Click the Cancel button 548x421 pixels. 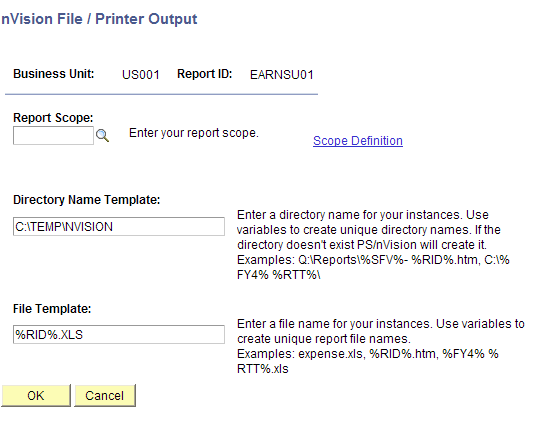click(x=105, y=395)
